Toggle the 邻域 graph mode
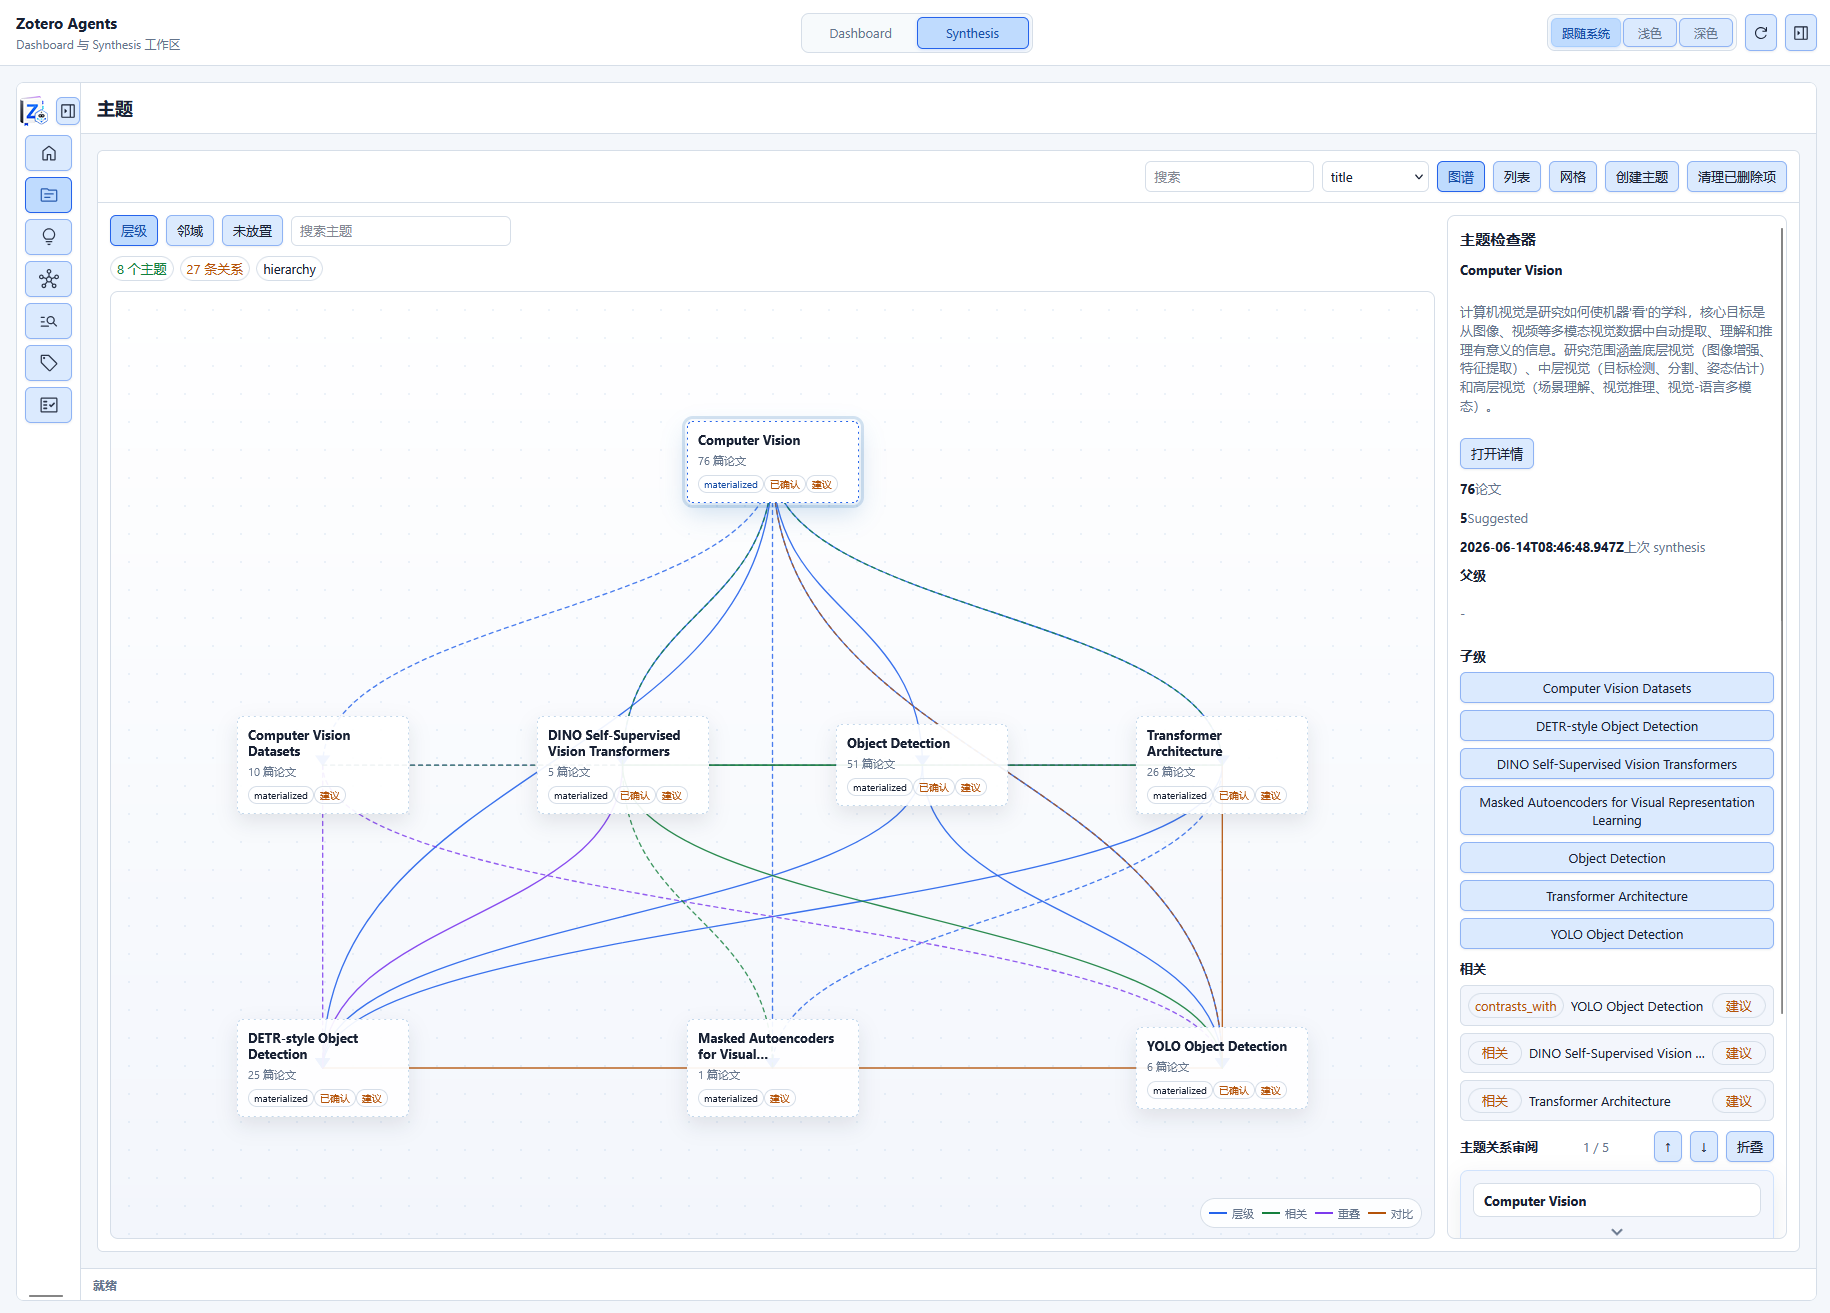Image resolution: width=1830 pixels, height=1313 pixels. coord(190,231)
